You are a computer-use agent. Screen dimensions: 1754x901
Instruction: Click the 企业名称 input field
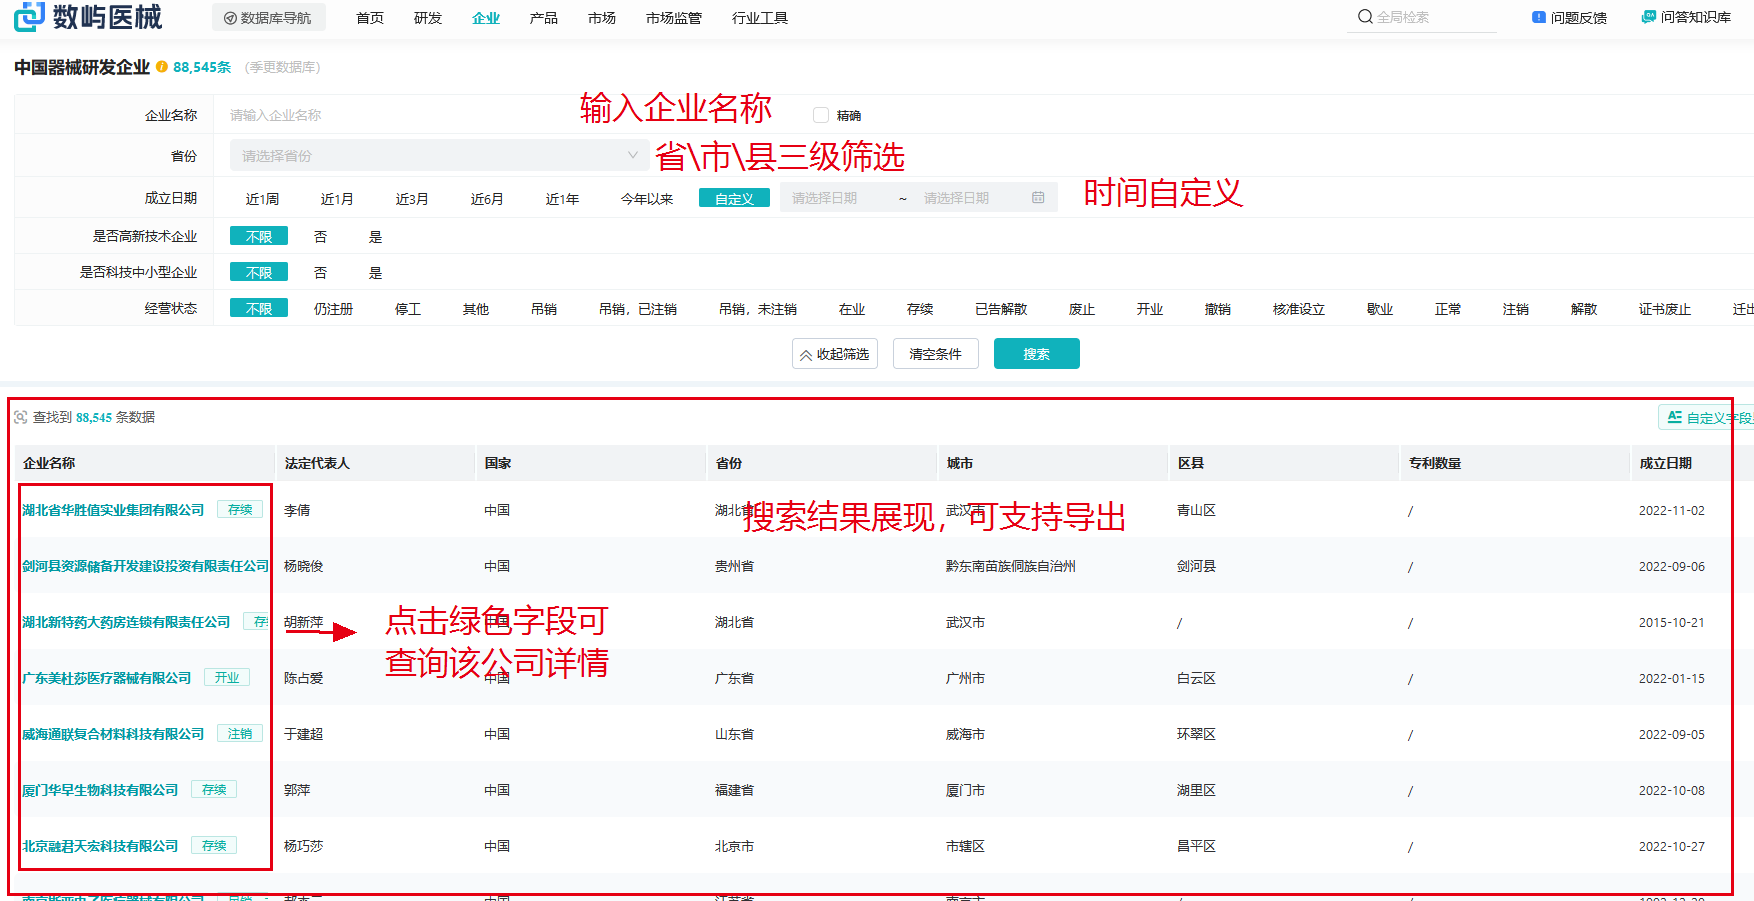coord(400,115)
